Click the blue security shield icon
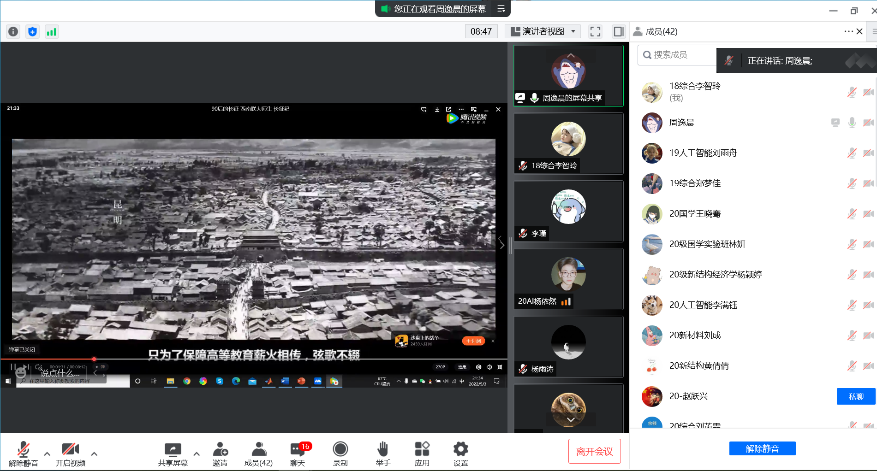This screenshot has height=471, width=877. (32, 32)
